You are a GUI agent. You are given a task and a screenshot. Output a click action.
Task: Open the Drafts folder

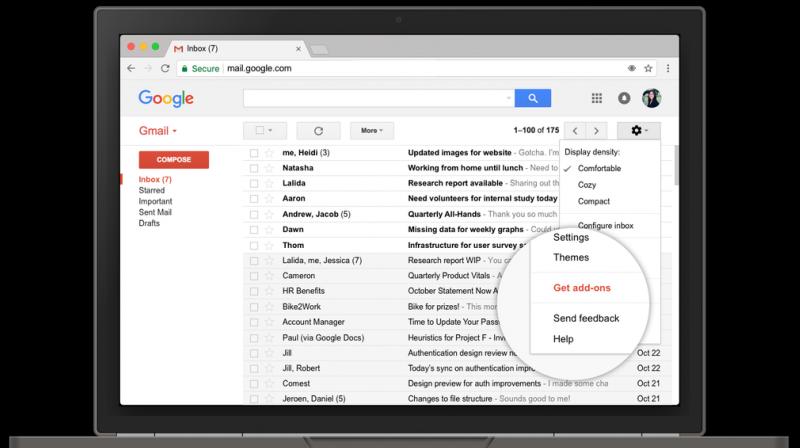point(149,223)
